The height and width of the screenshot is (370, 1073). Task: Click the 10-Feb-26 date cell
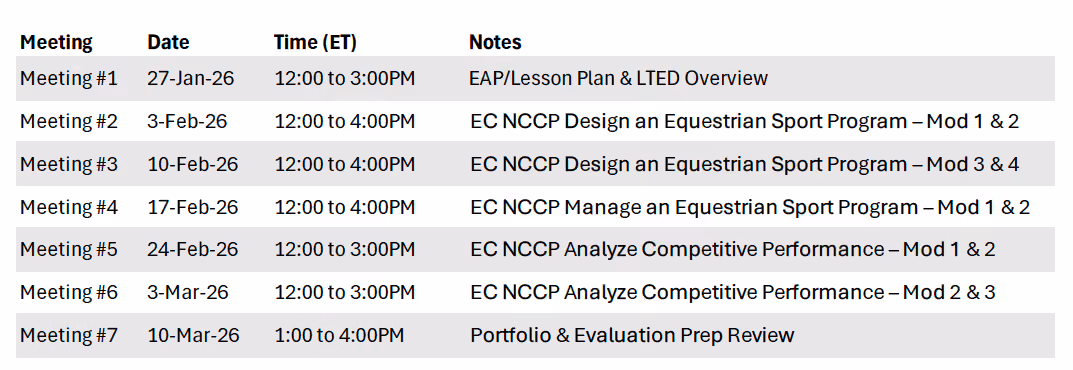coord(193,164)
